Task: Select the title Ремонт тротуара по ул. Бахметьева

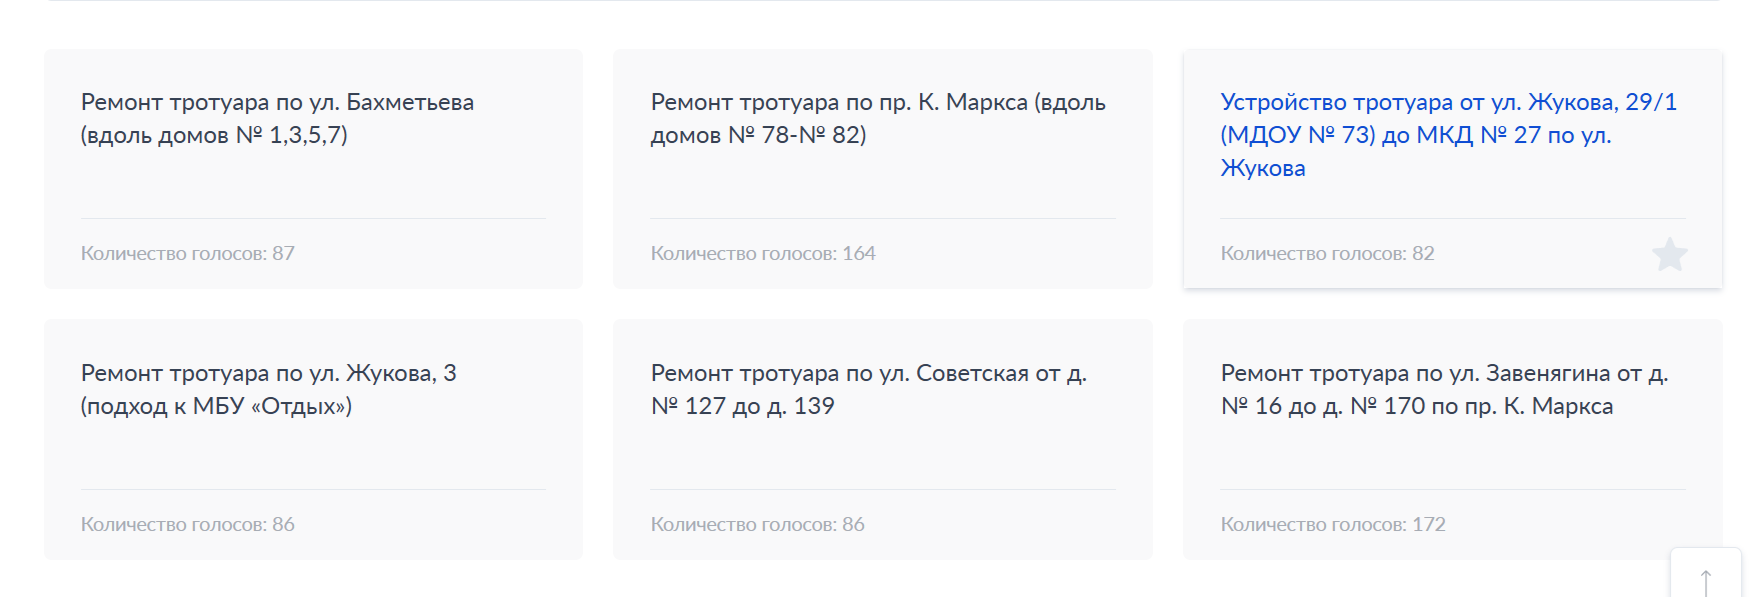Action: [x=279, y=118]
